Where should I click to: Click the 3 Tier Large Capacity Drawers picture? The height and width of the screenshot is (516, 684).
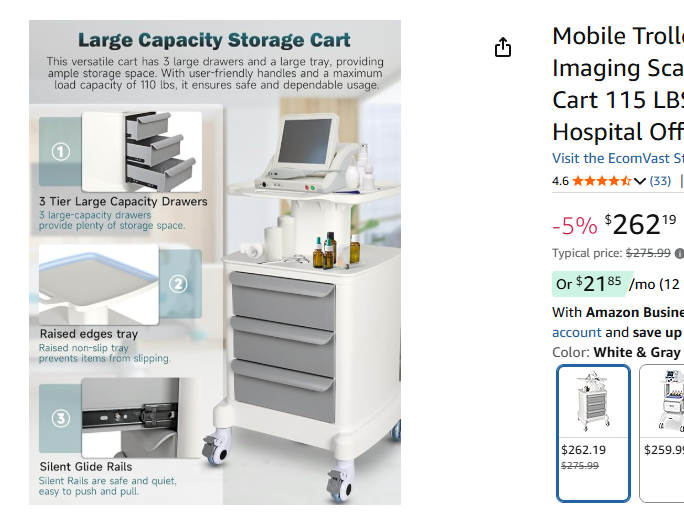[x=142, y=151]
